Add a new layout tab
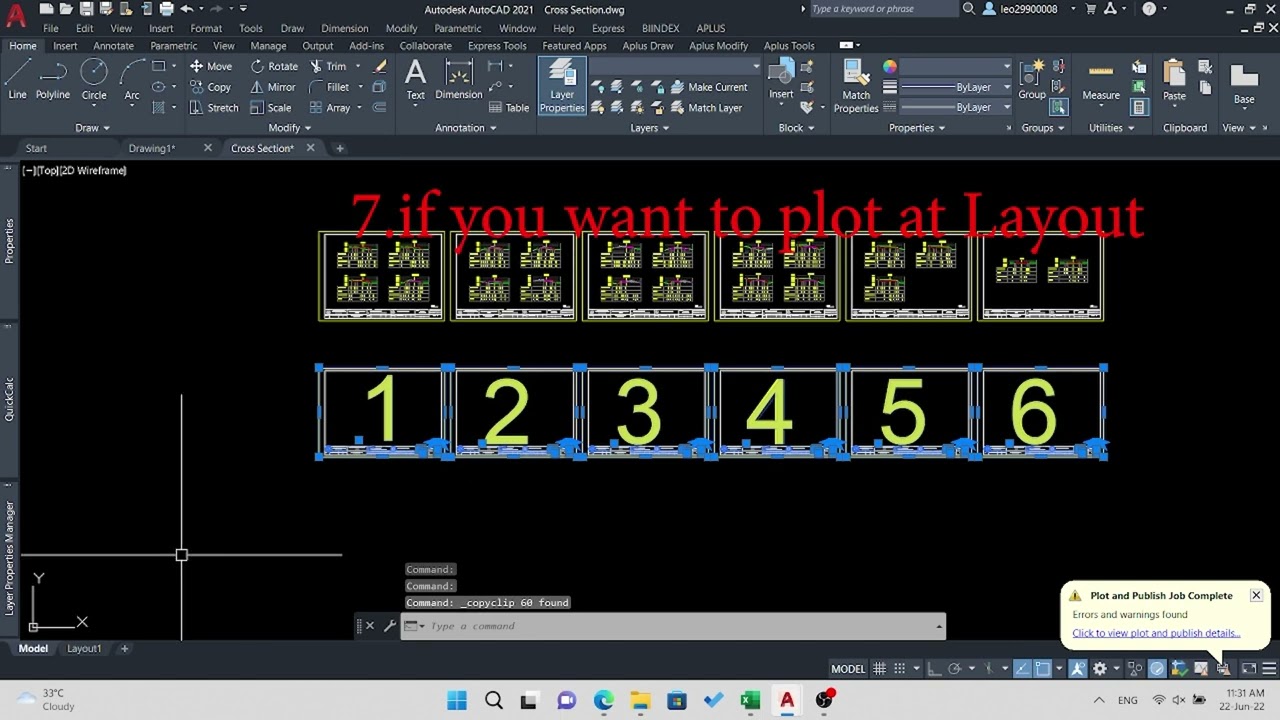This screenshot has width=1280, height=720. [124, 649]
